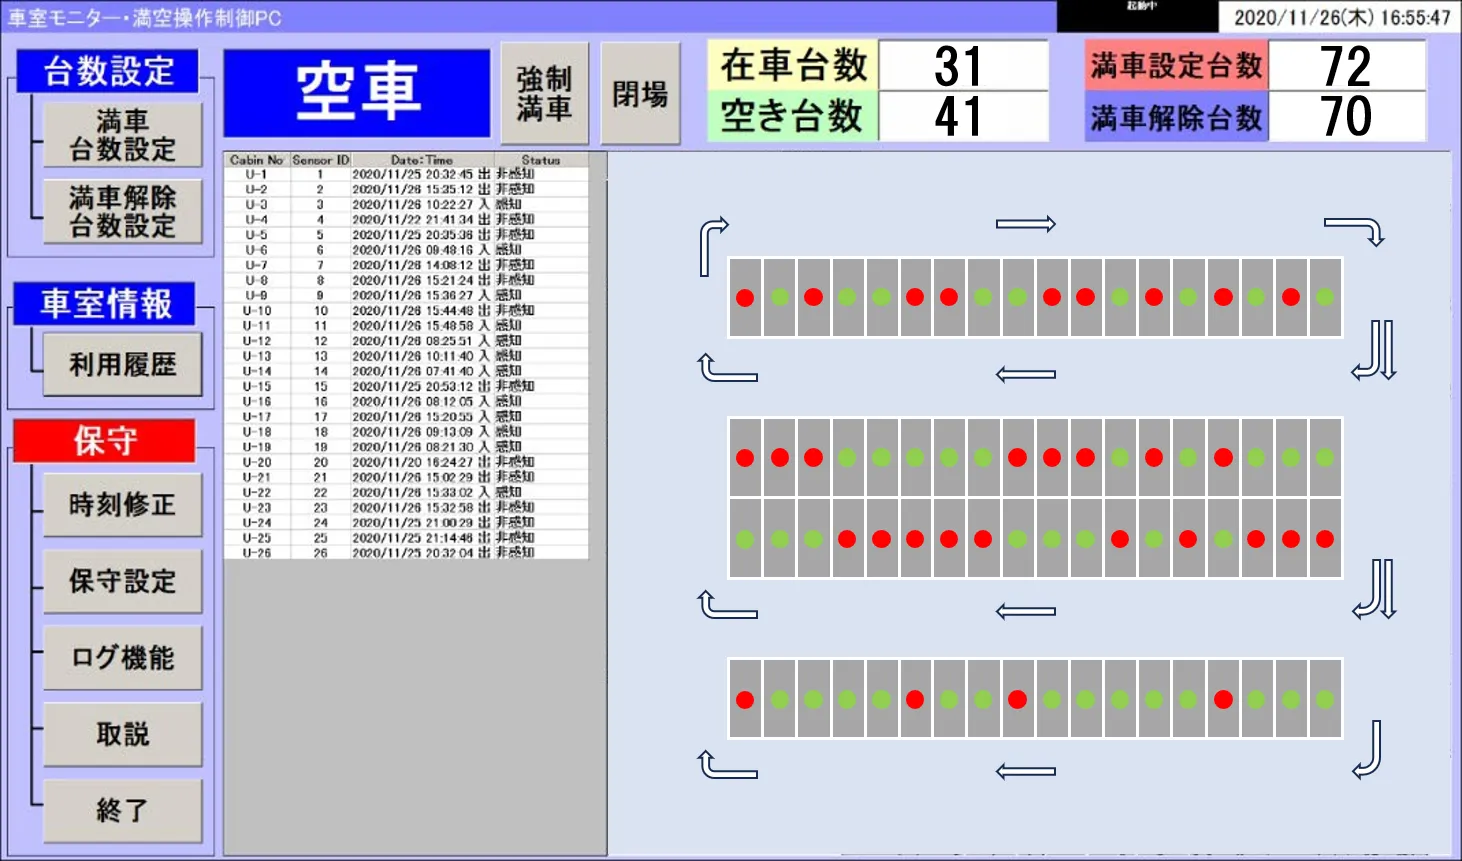The width and height of the screenshot is (1462, 861).
Task: Click the 満車設定台数 label
Action: point(1177,66)
